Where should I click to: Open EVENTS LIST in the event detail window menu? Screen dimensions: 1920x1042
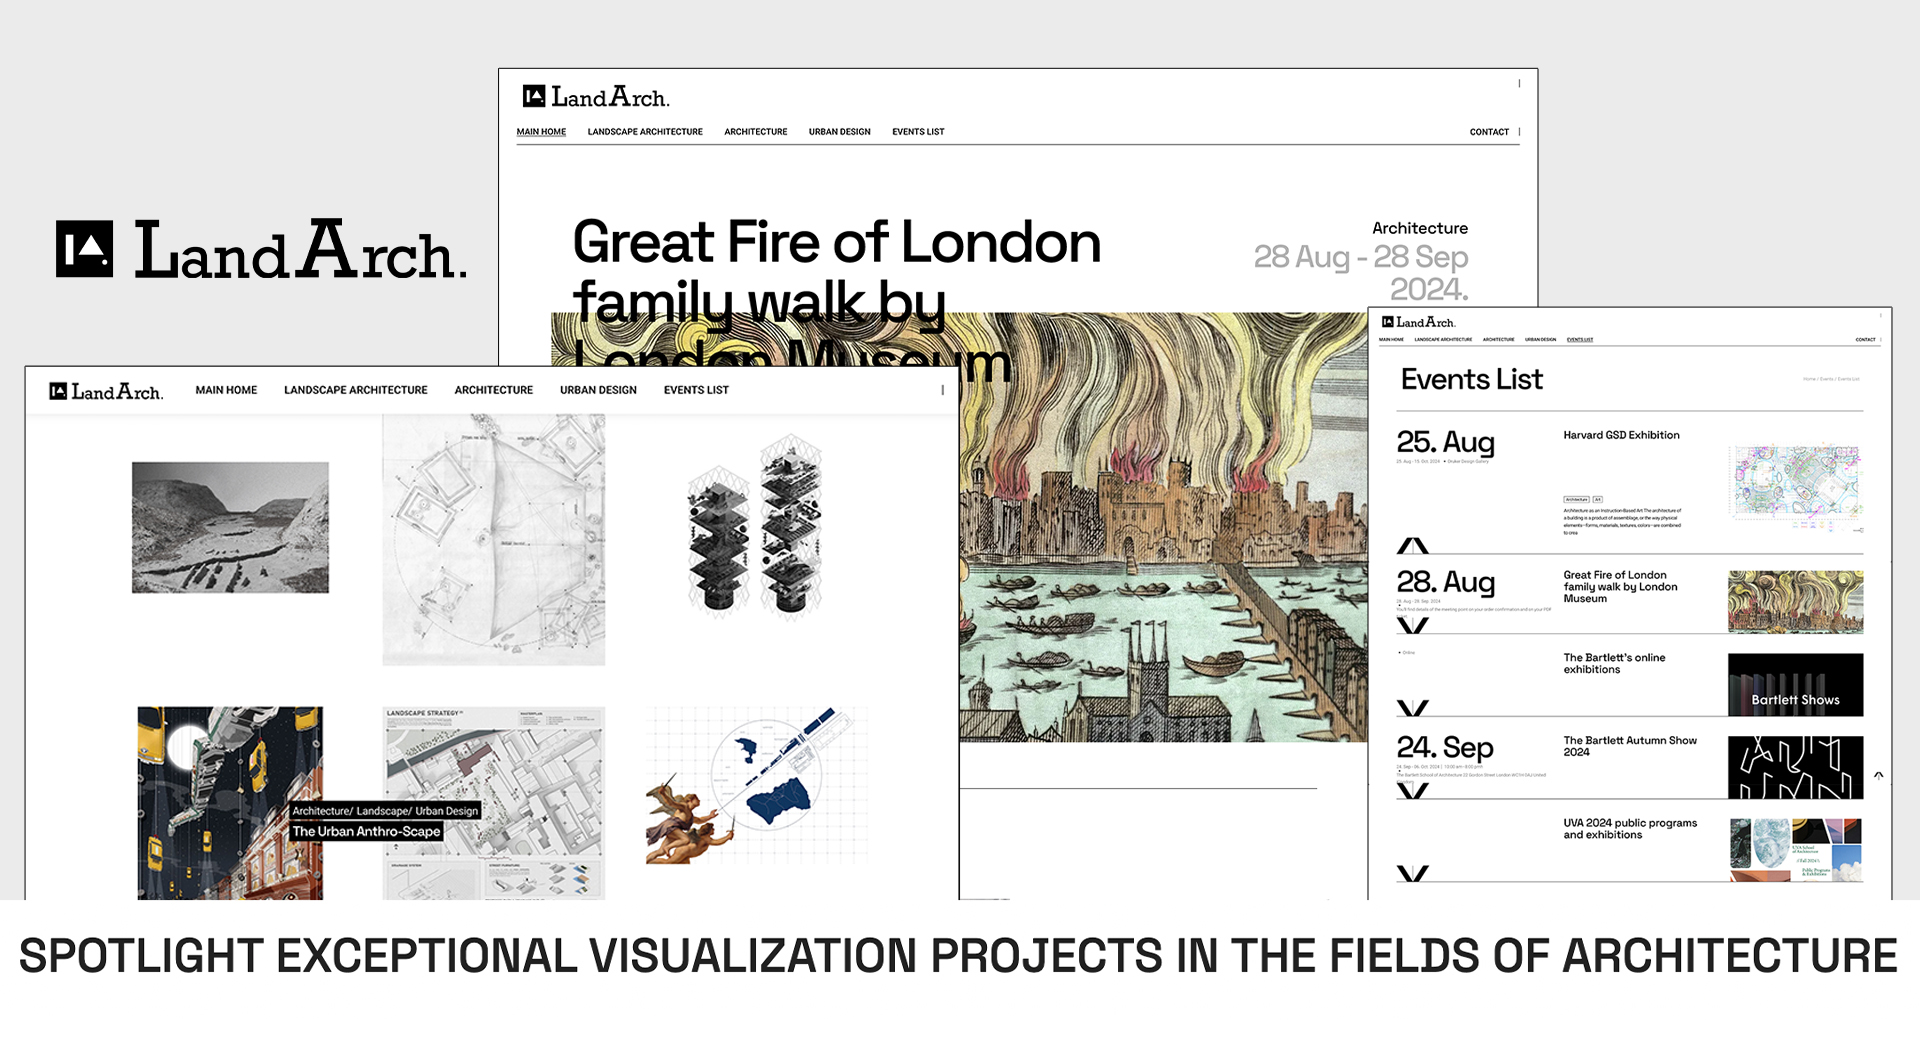[x=918, y=132]
